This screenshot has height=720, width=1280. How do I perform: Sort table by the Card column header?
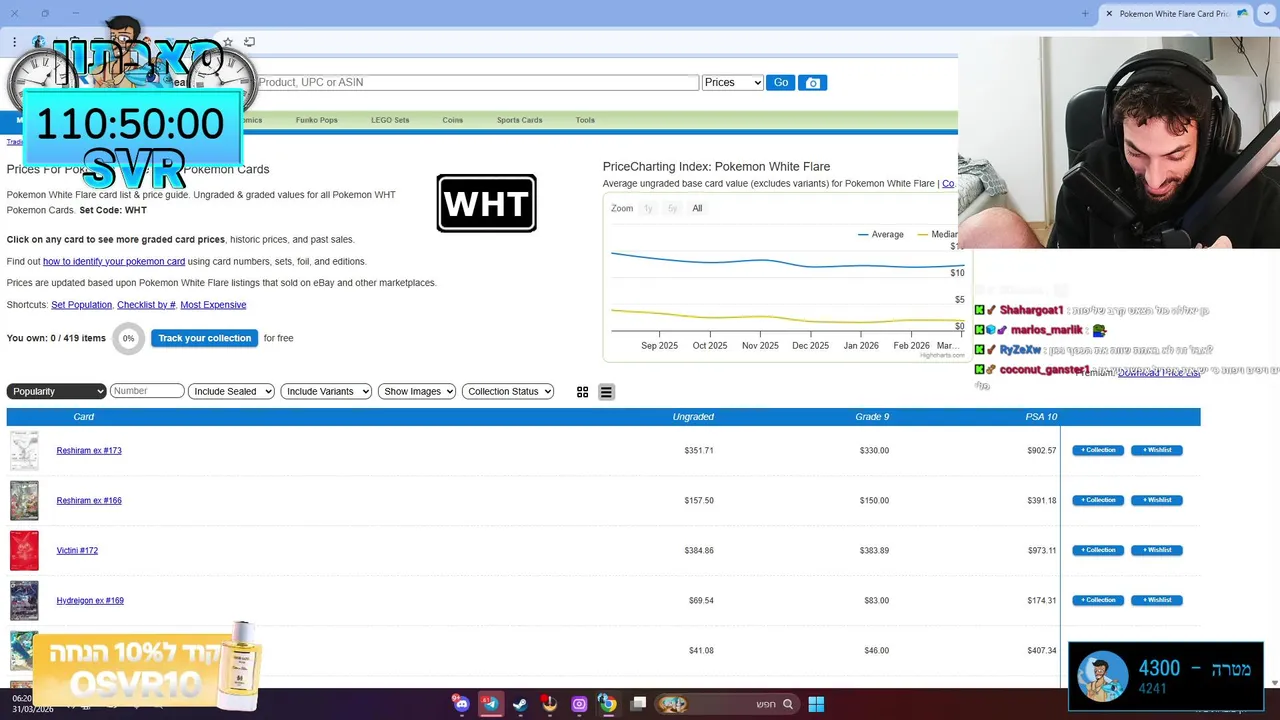tap(84, 417)
